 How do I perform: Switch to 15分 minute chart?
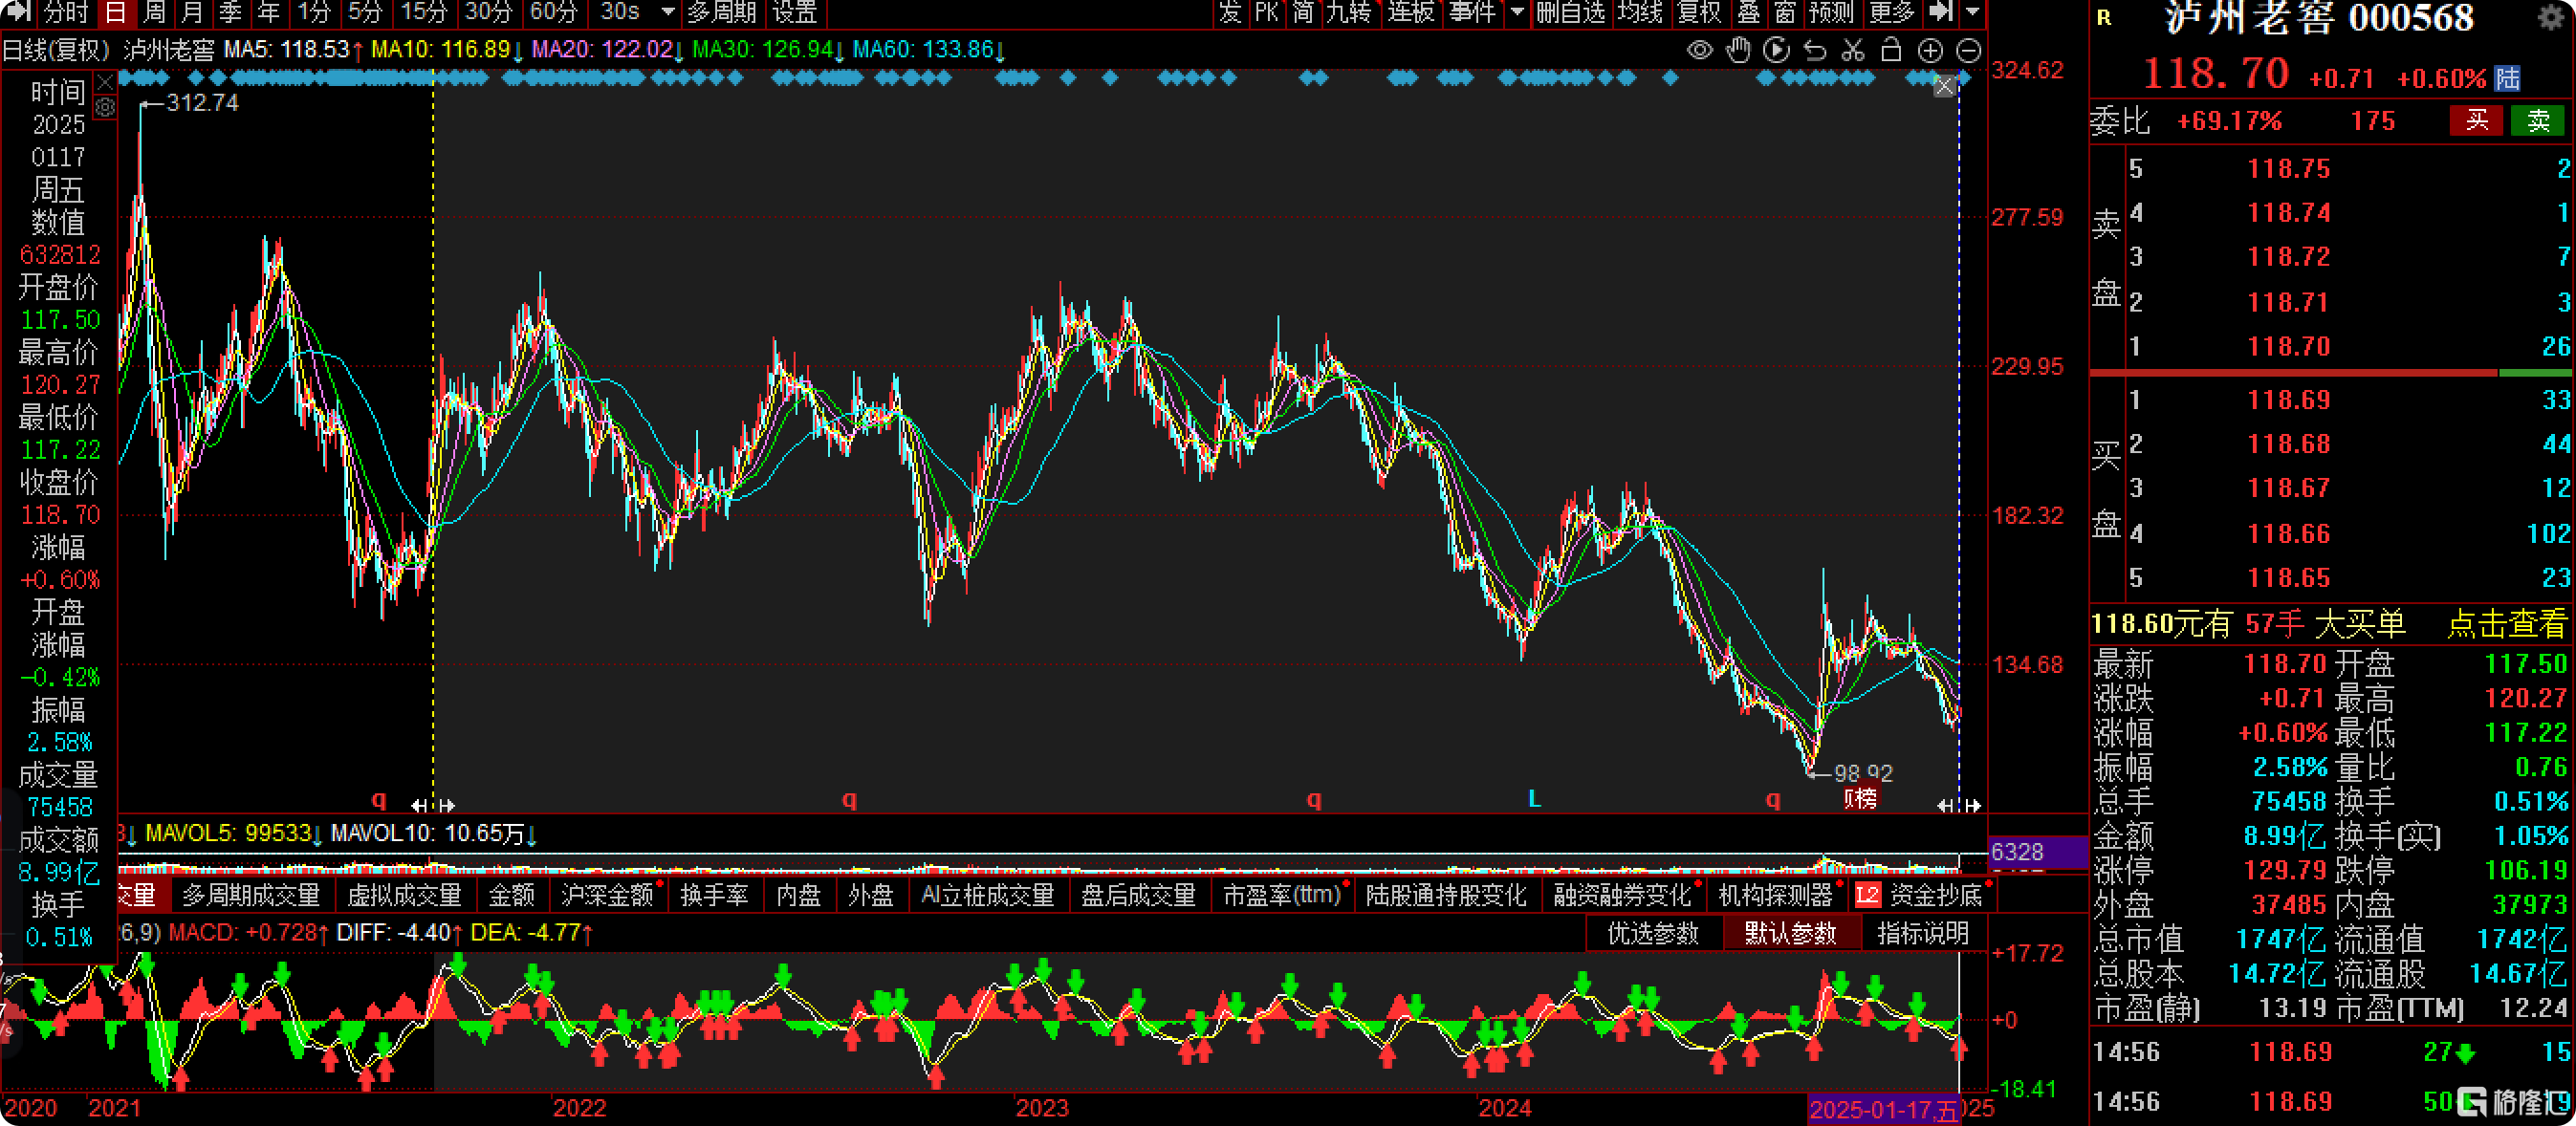pos(424,12)
